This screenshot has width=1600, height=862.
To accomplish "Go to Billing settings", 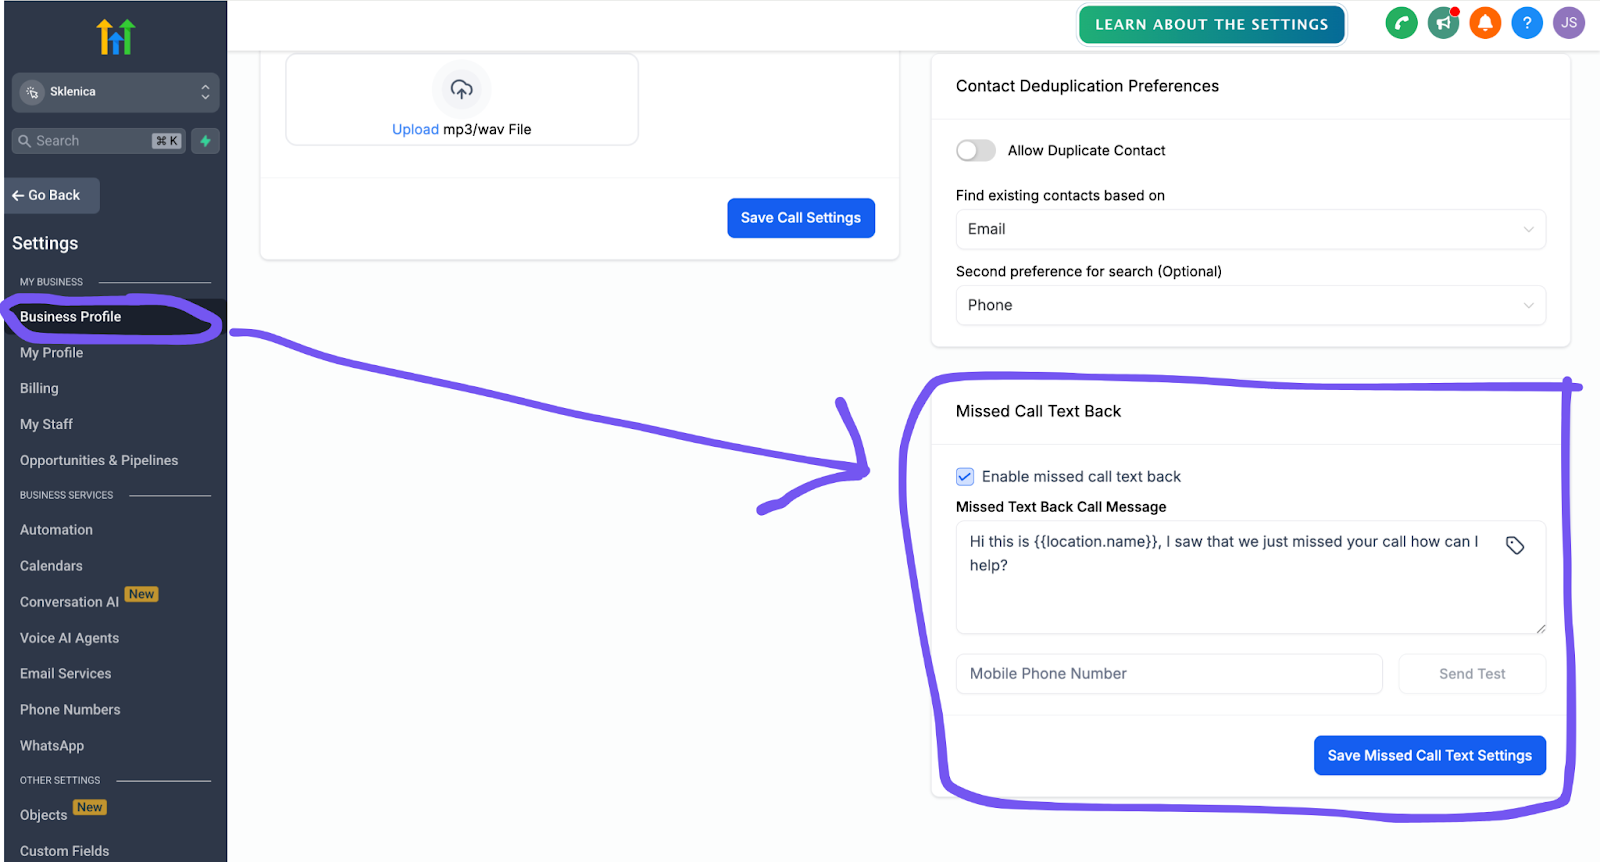I will point(39,388).
